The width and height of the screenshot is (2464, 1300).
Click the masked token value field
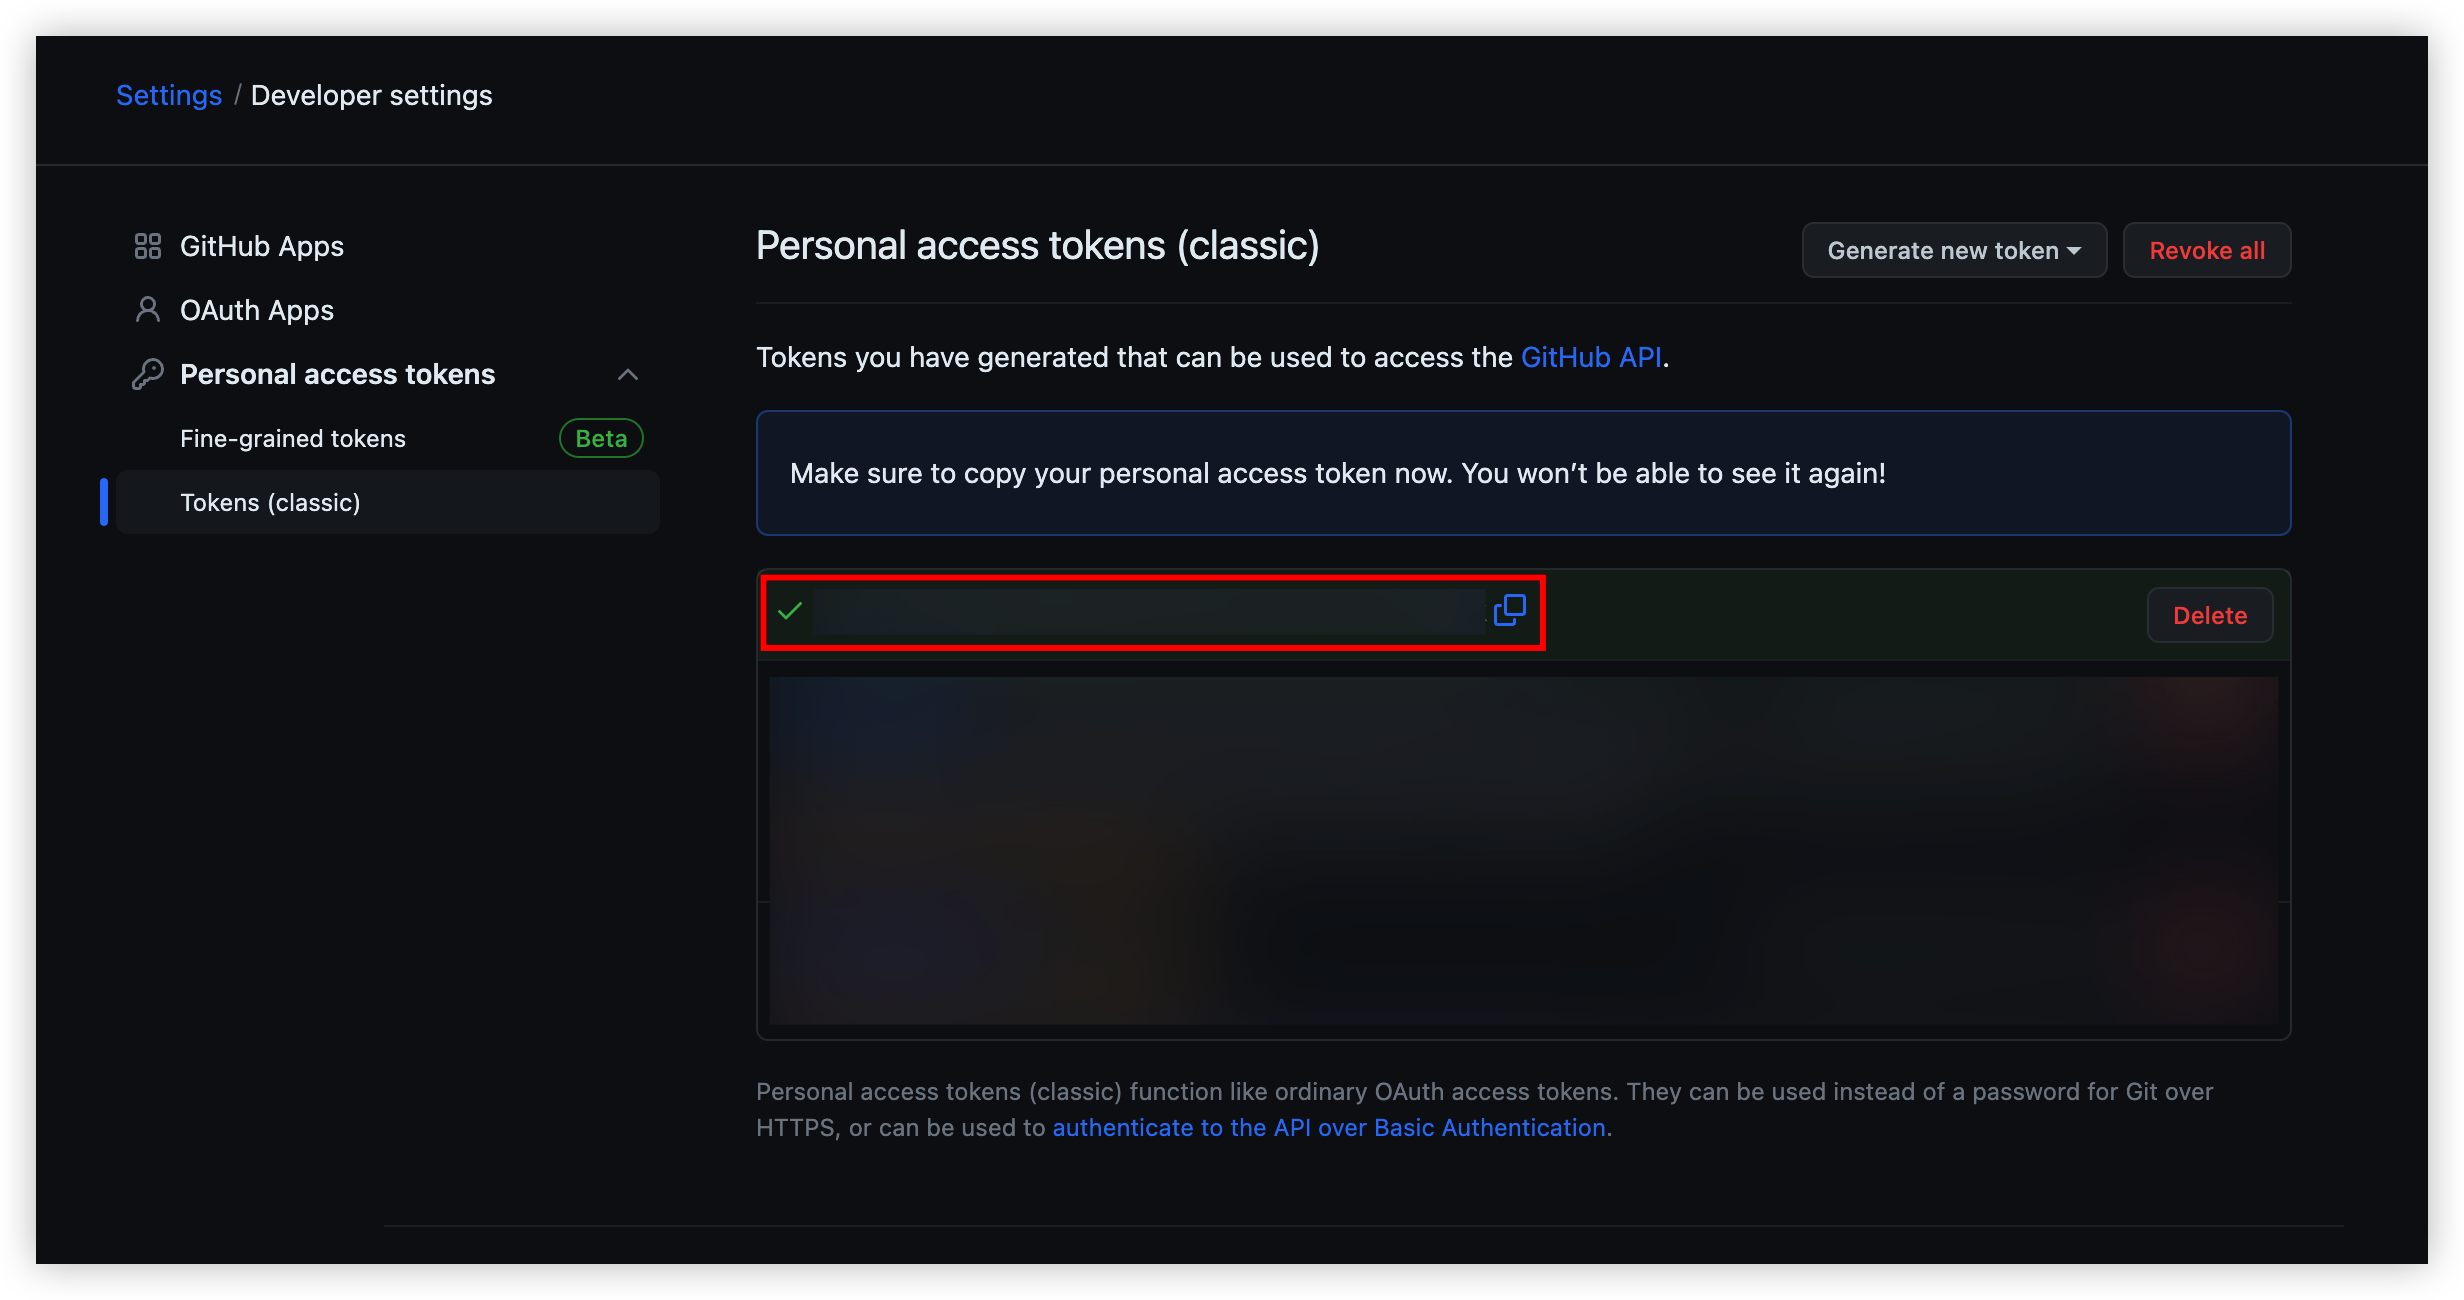coord(1148,611)
